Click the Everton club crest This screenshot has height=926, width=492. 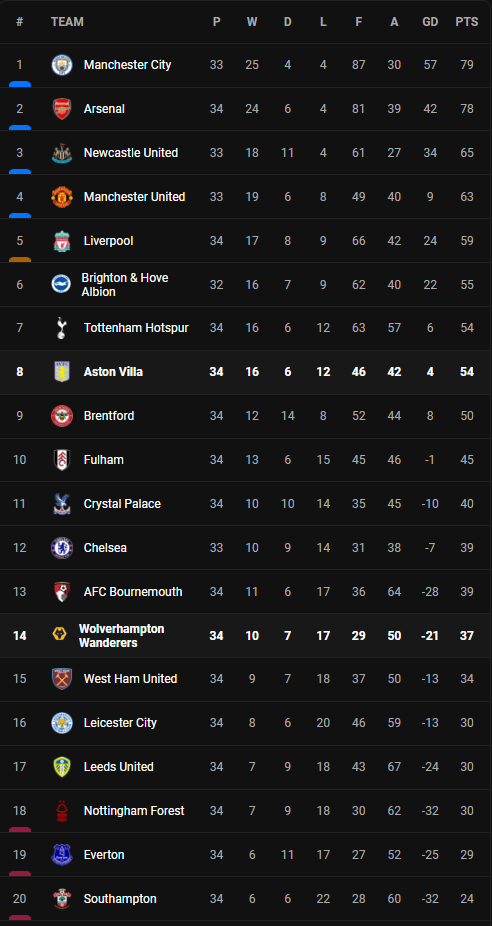(61, 855)
